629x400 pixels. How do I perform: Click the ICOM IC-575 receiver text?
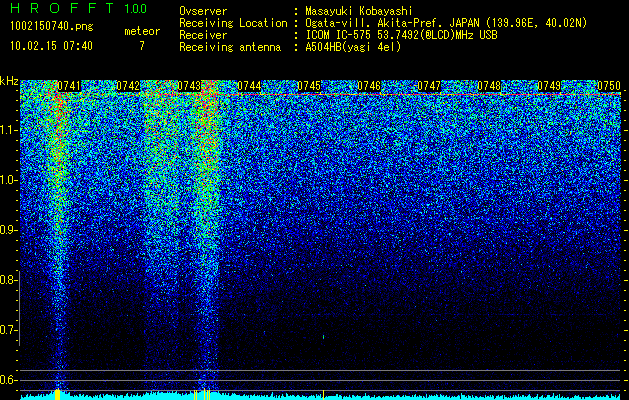[401, 35]
